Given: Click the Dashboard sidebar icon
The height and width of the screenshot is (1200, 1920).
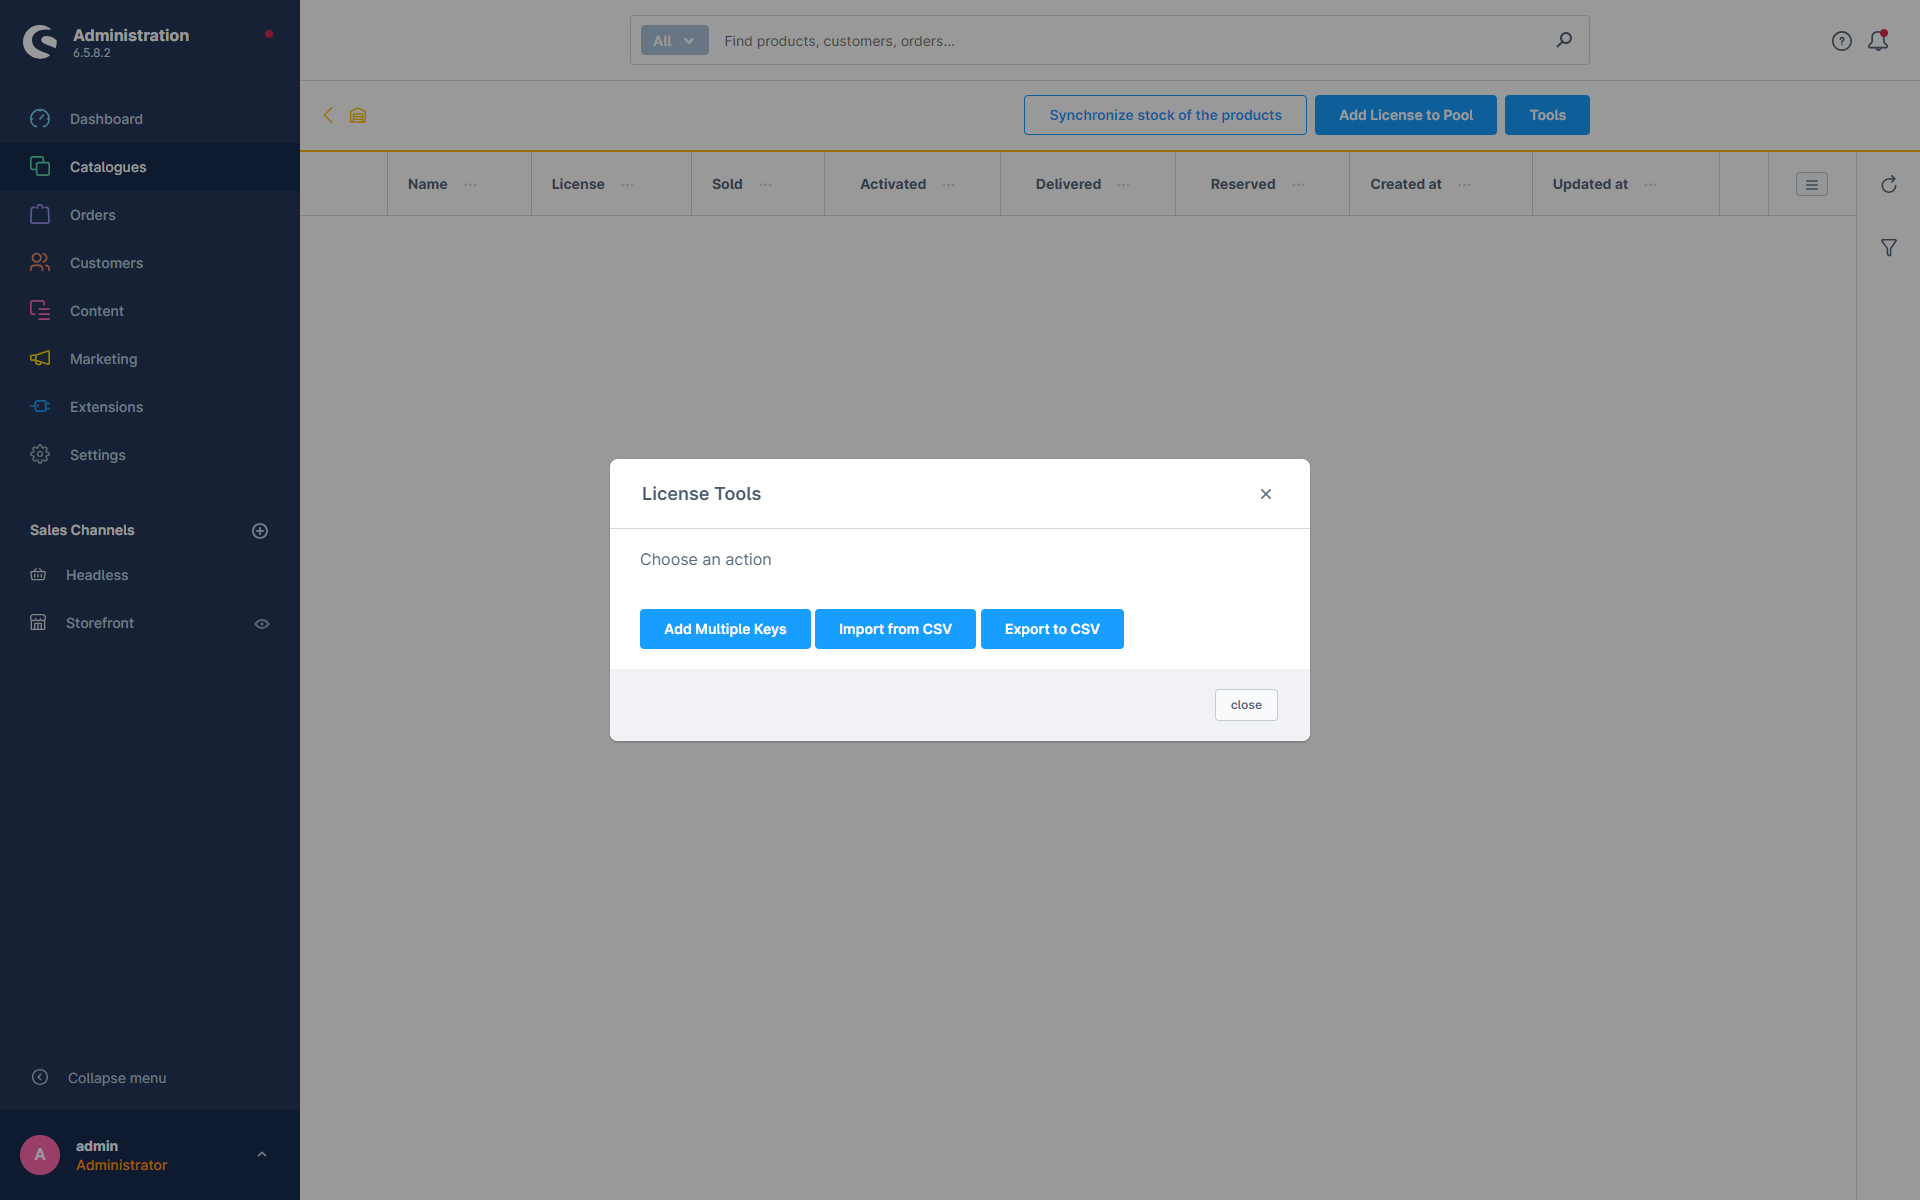Looking at the screenshot, I should pyautogui.click(x=40, y=119).
